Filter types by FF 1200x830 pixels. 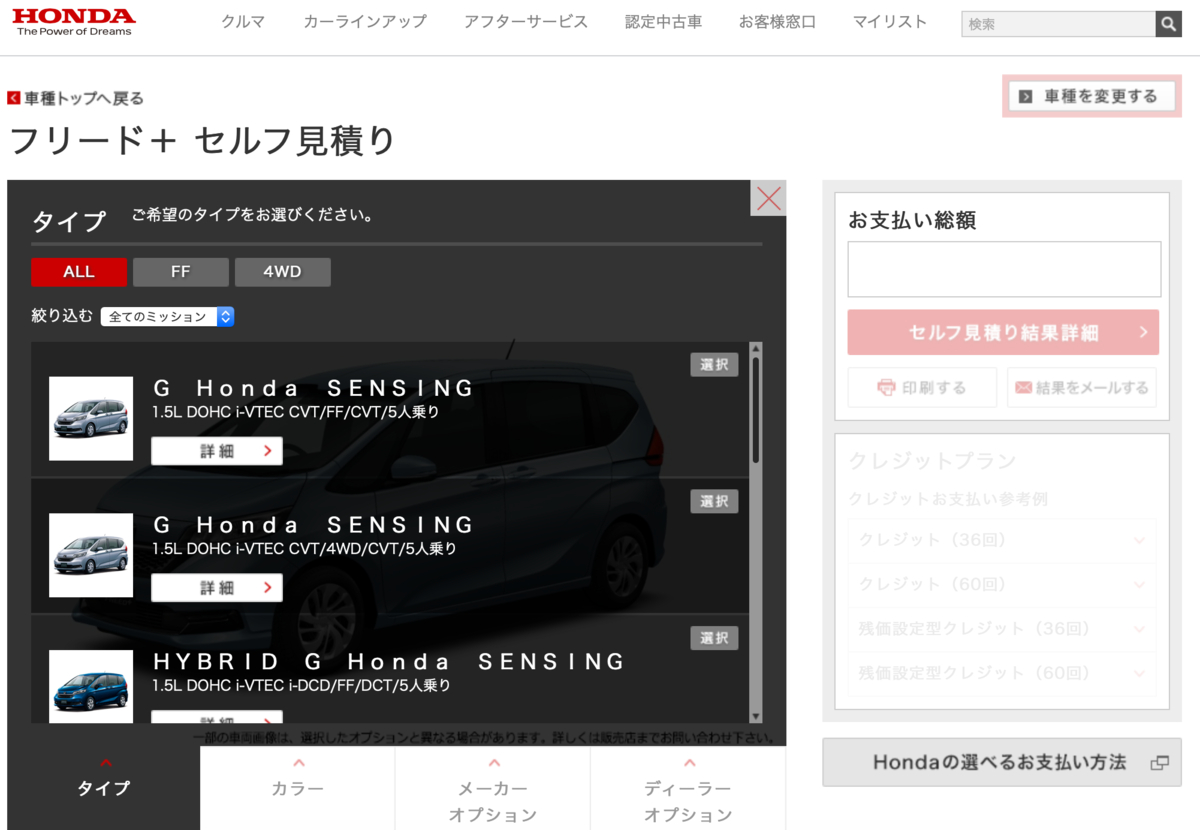[181, 272]
